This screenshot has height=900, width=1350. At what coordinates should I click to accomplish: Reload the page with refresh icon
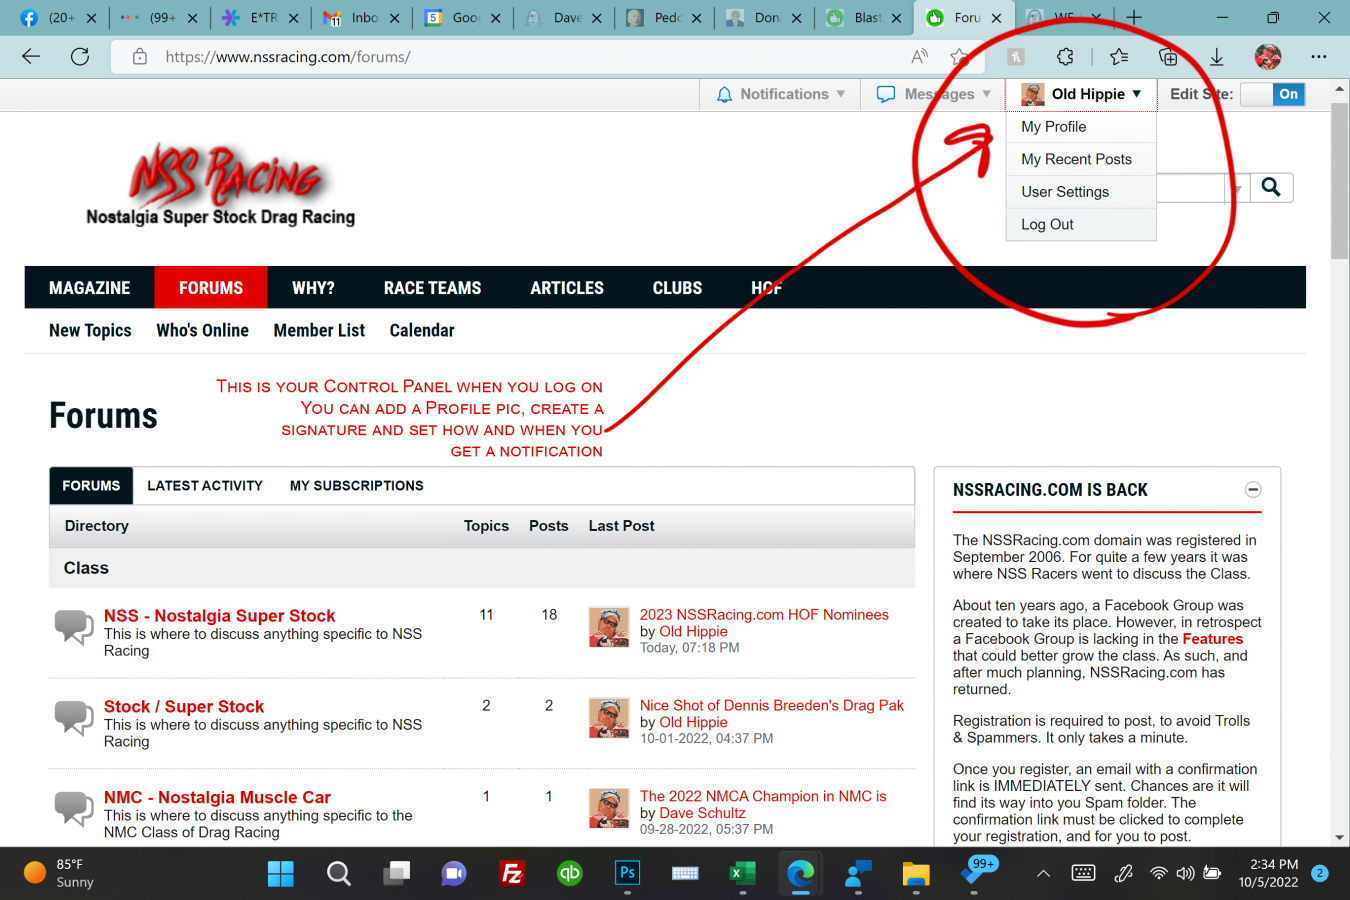(x=80, y=57)
